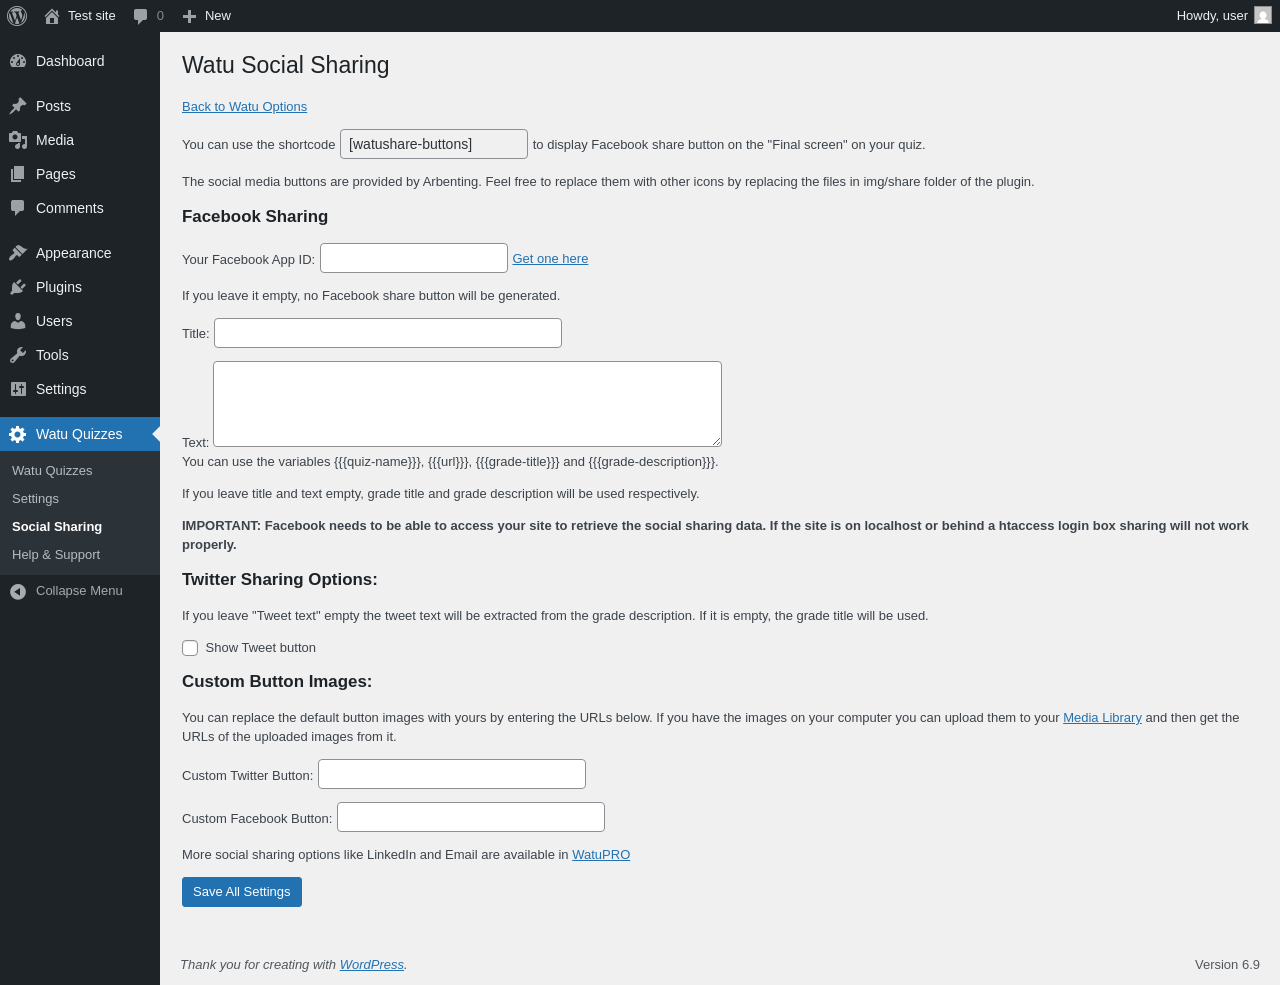Viewport: 1280px width, 985px height.
Task: Enable the Show Tweet button checkbox
Action: [190, 648]
